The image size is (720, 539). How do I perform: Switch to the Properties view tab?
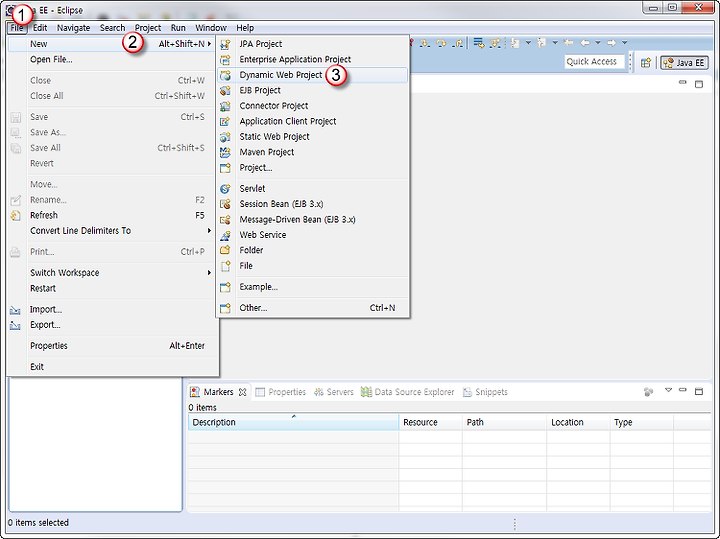(x=281, y=392)
